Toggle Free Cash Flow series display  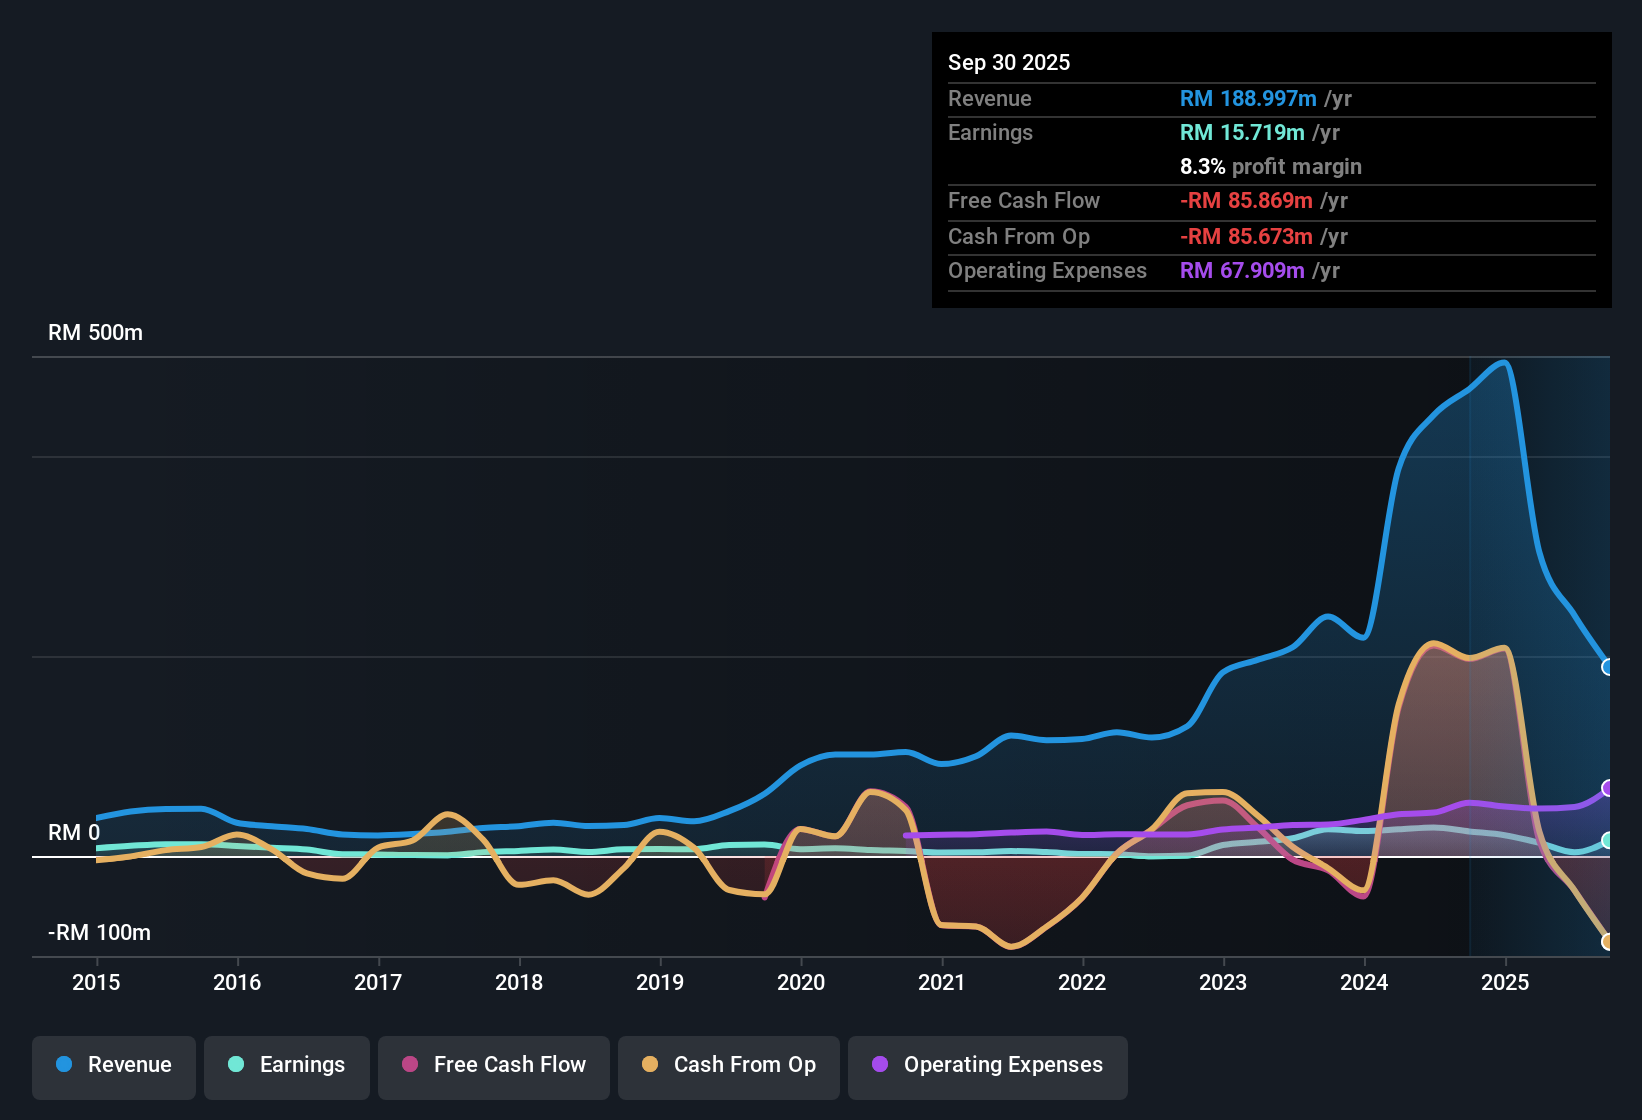493,1065
